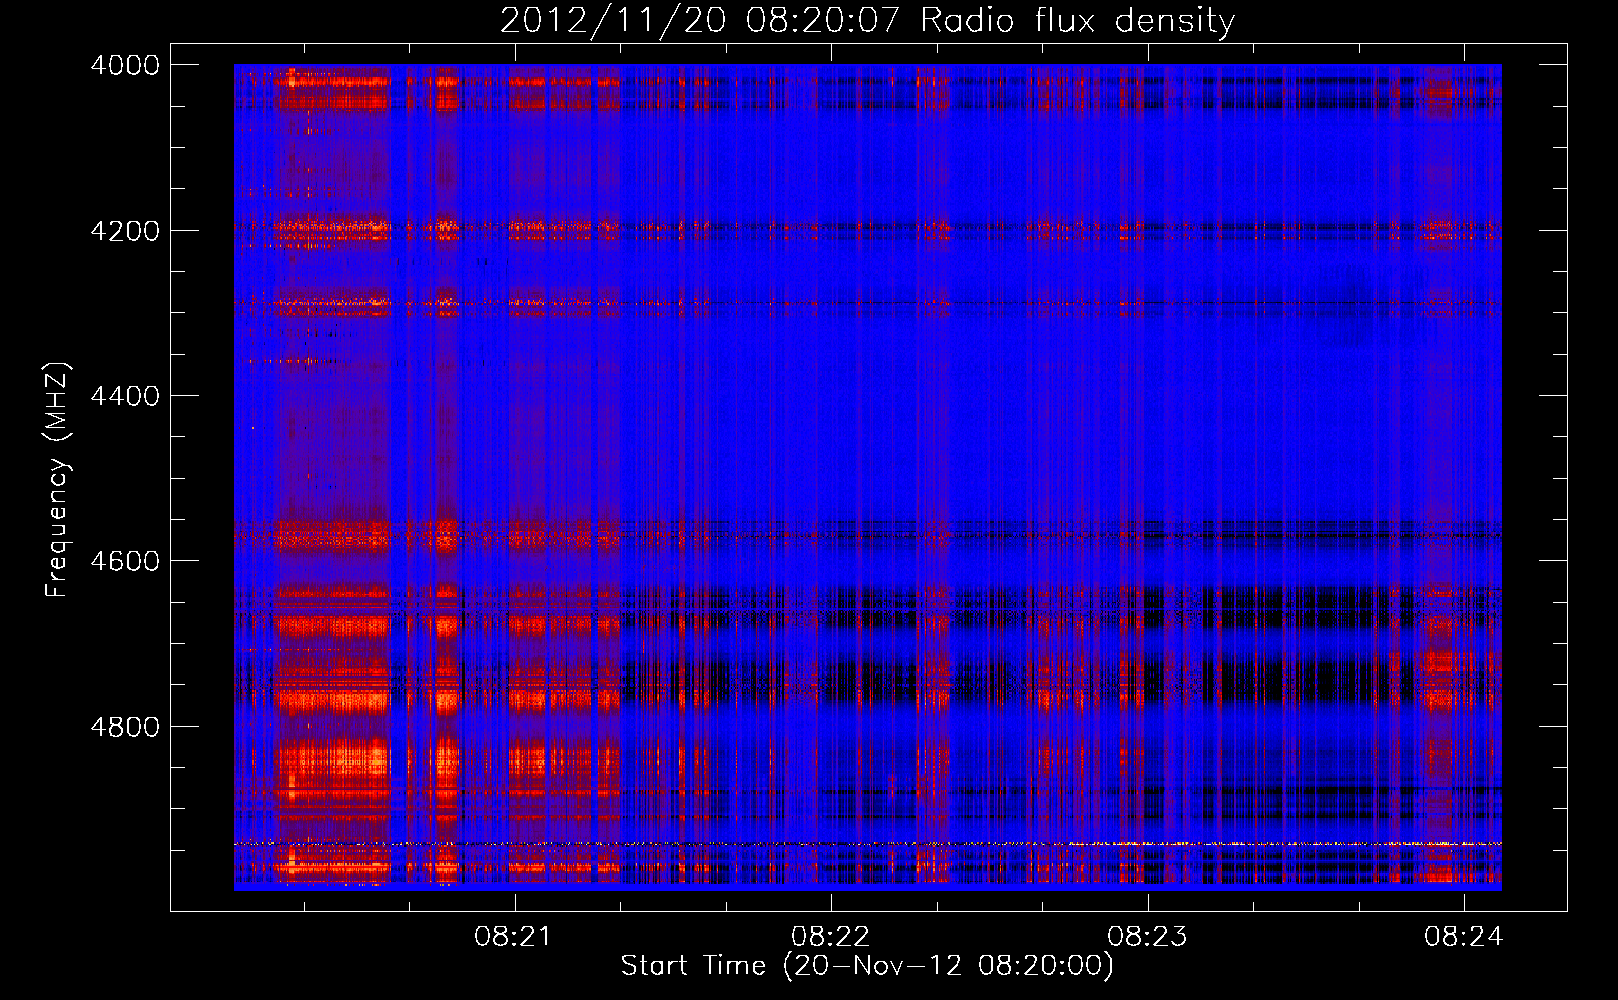This screenshot has width=1618, height=1000.
Task: Click the 08:23 time tick label
Action: tap(1147, 937)
